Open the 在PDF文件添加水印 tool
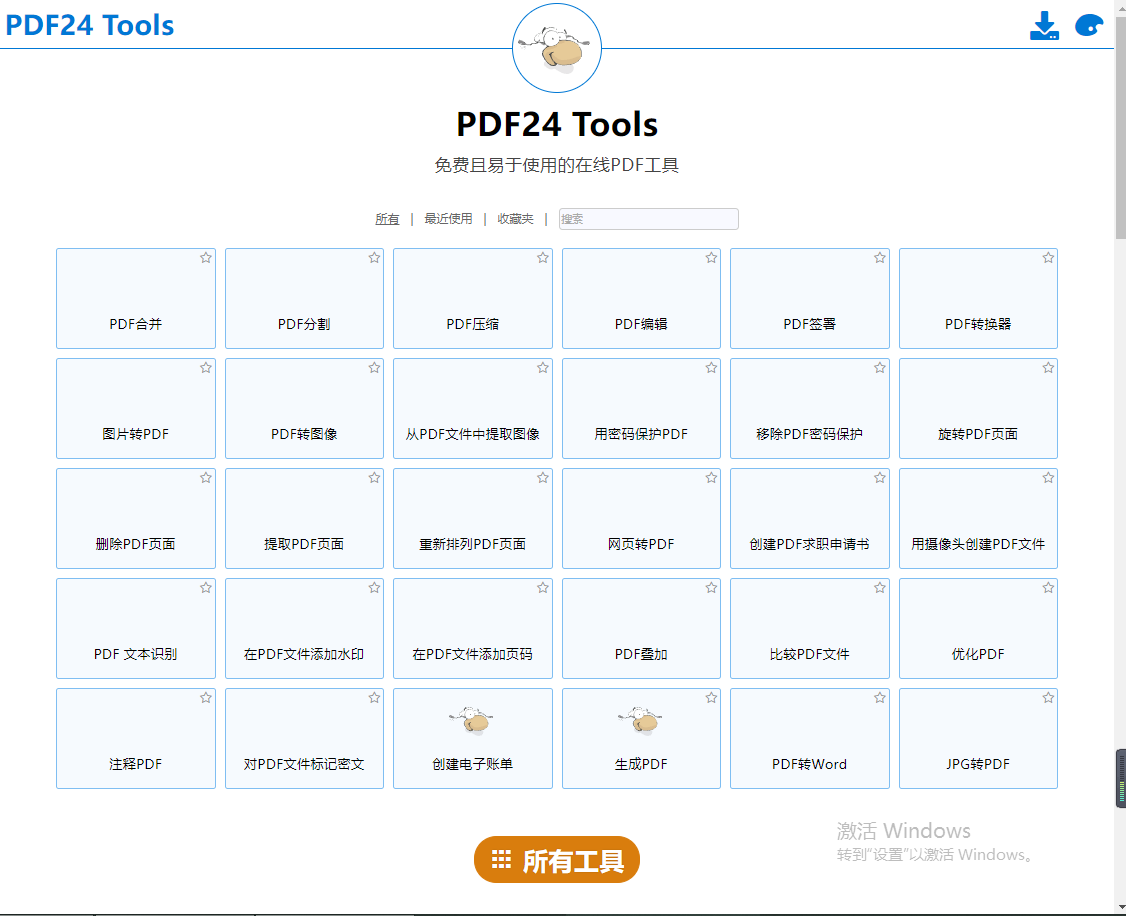1131x916 pixels. [x=304, y=628]
